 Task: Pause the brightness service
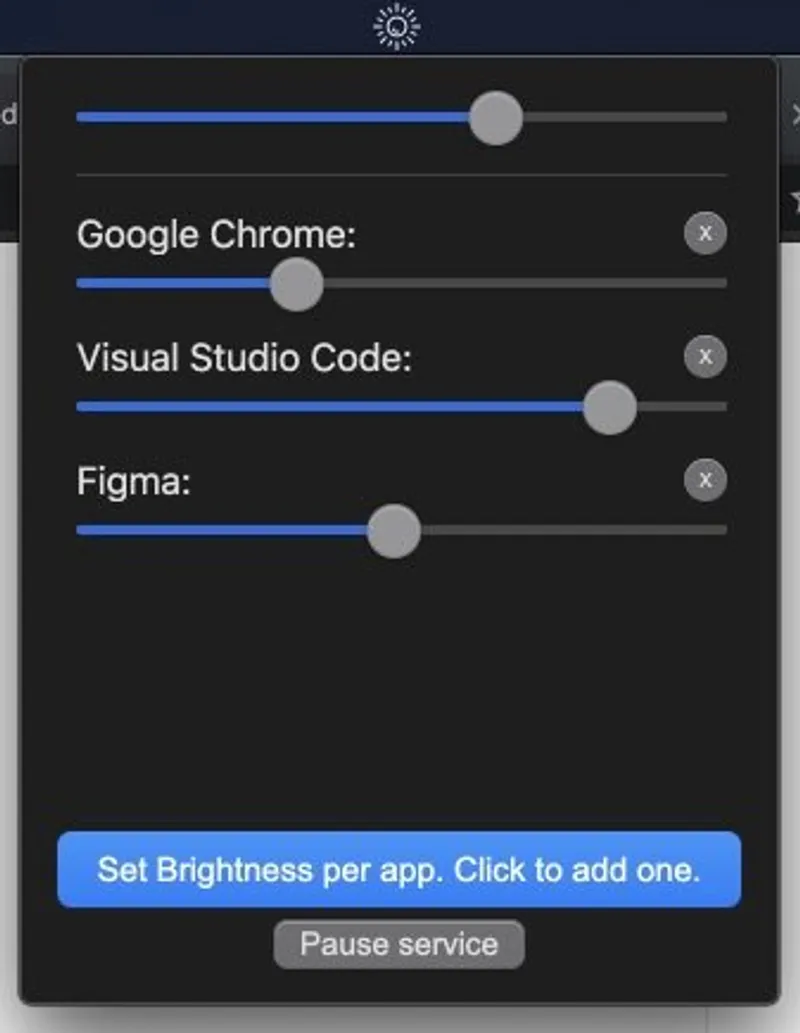click(397, 942)
